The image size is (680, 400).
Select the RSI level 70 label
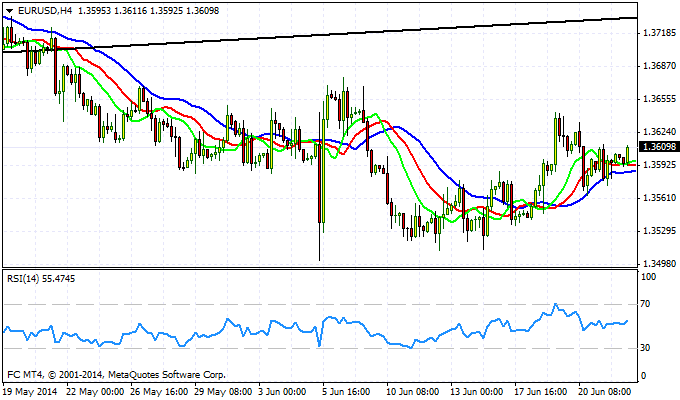click(x=646, y=304)
